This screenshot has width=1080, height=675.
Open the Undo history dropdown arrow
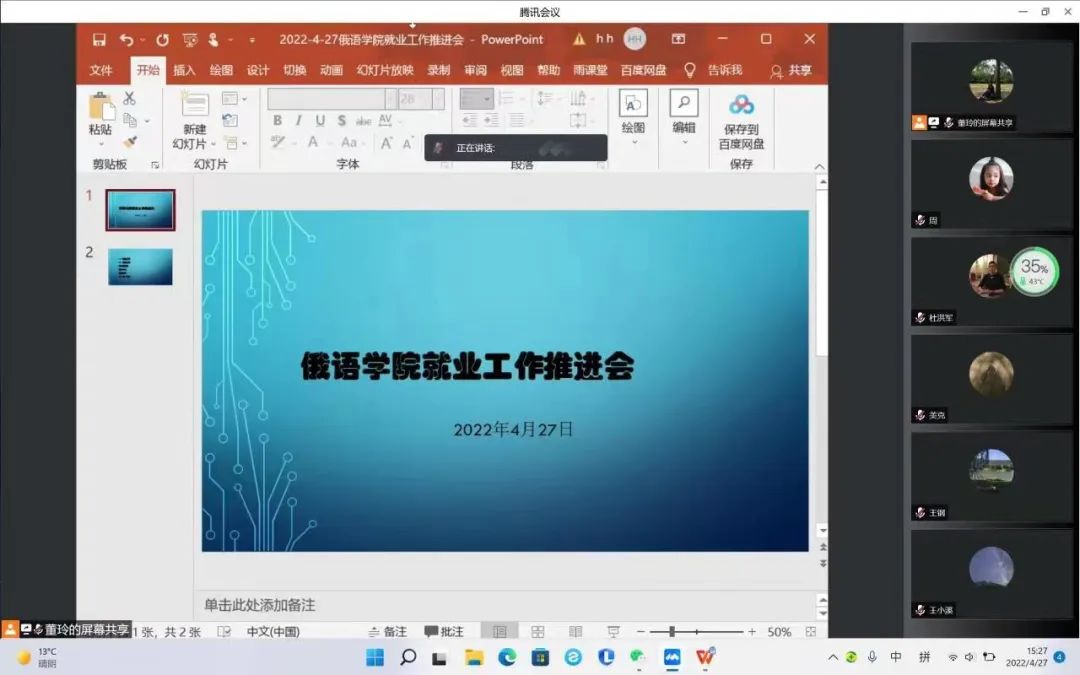[x=142, y=40]
